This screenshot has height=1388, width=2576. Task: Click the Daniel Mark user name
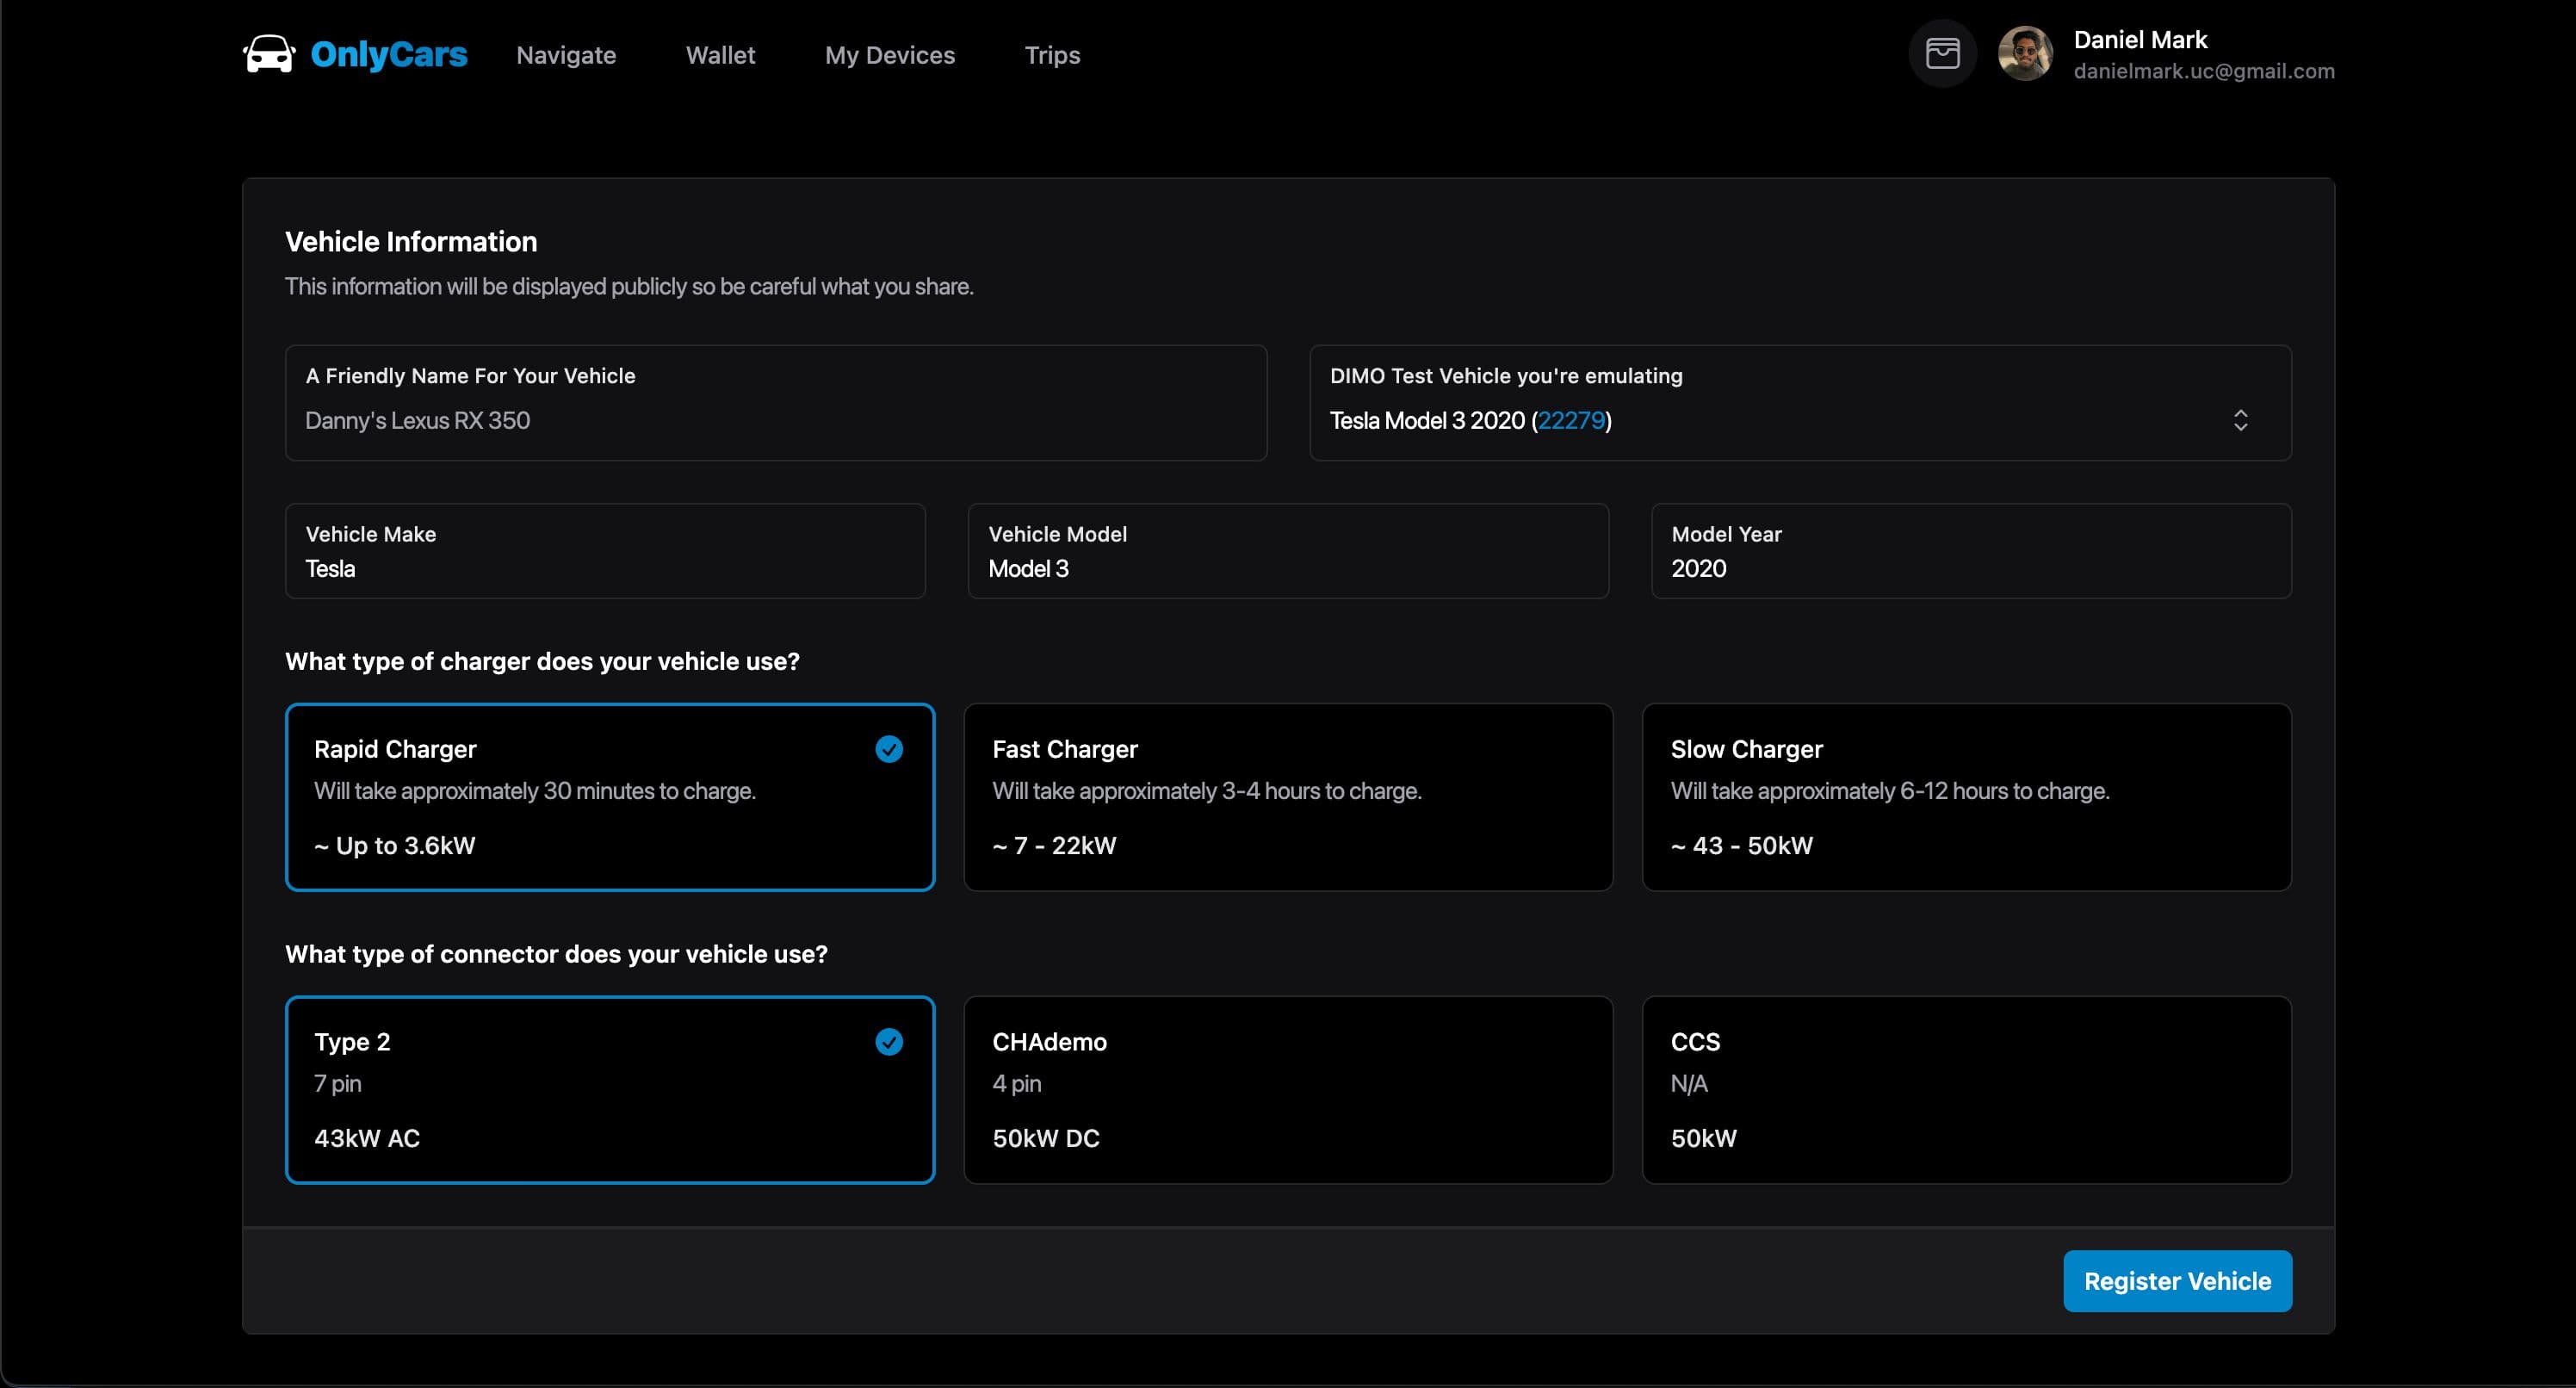pos(2140,40)
